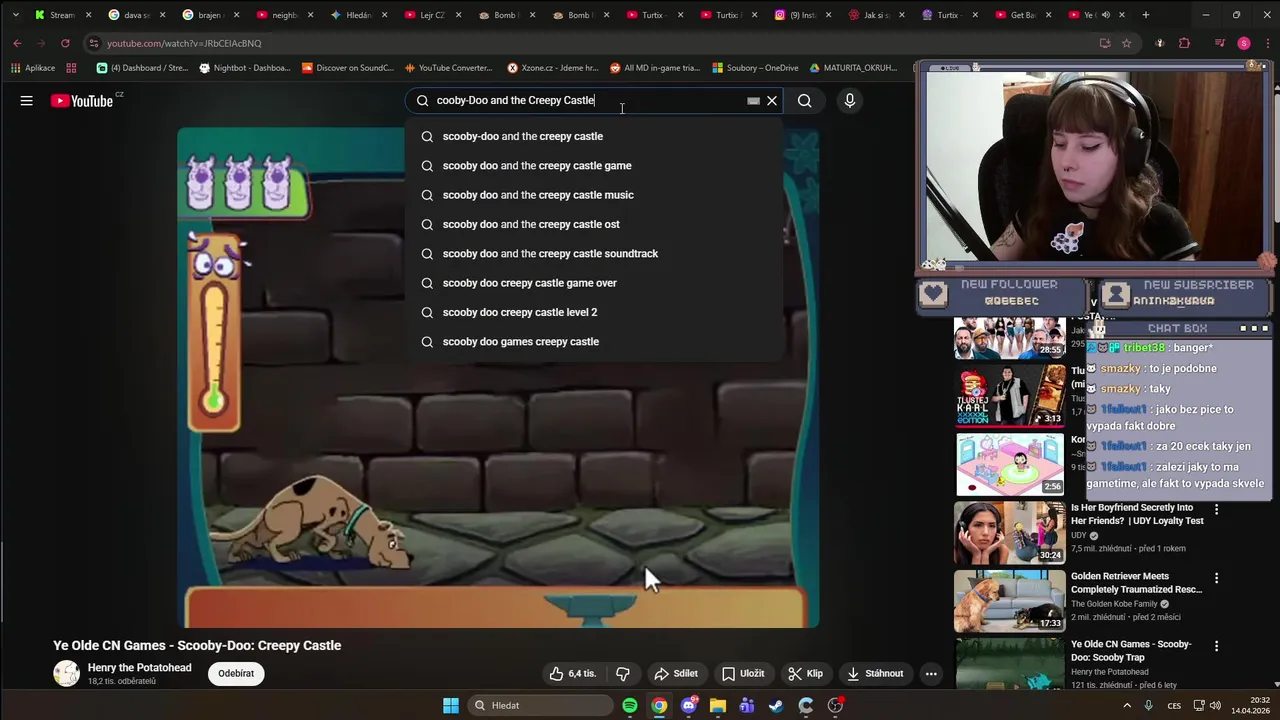Download video via Stáhnout button

point(875,673)
